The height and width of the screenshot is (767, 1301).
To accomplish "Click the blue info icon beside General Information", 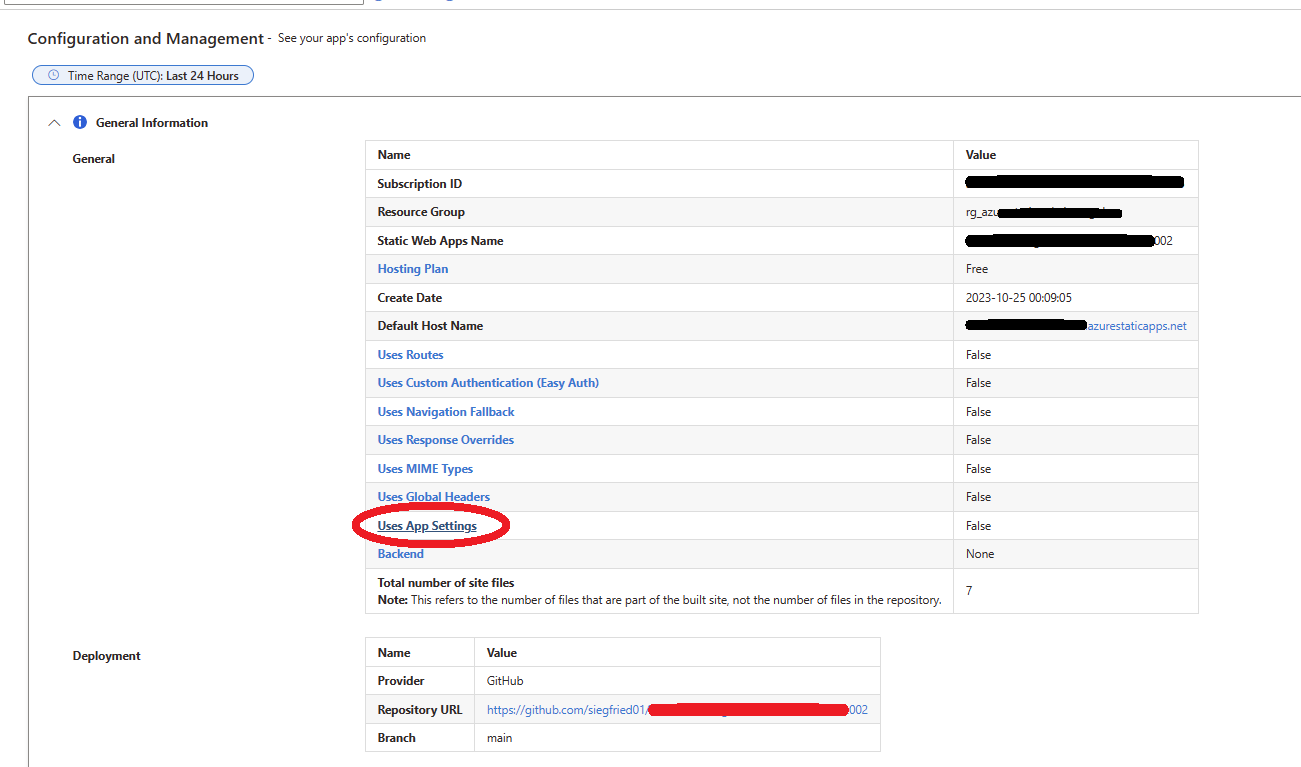I will click(x=80, y=122).
